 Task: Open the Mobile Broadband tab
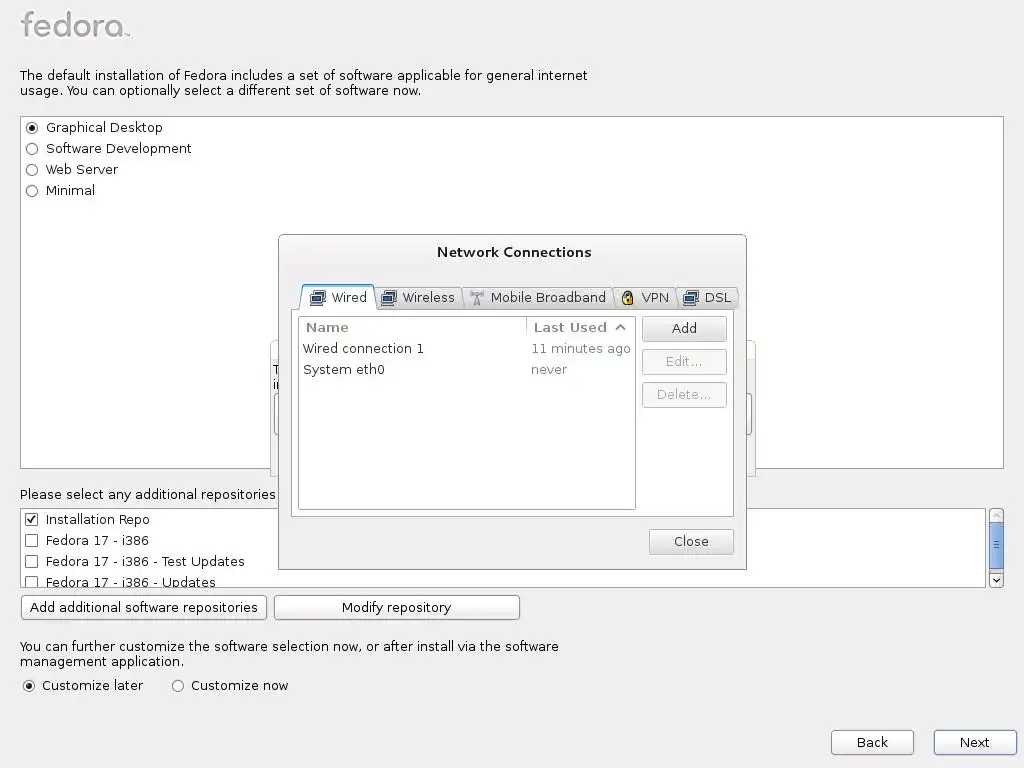coord(538,298)
